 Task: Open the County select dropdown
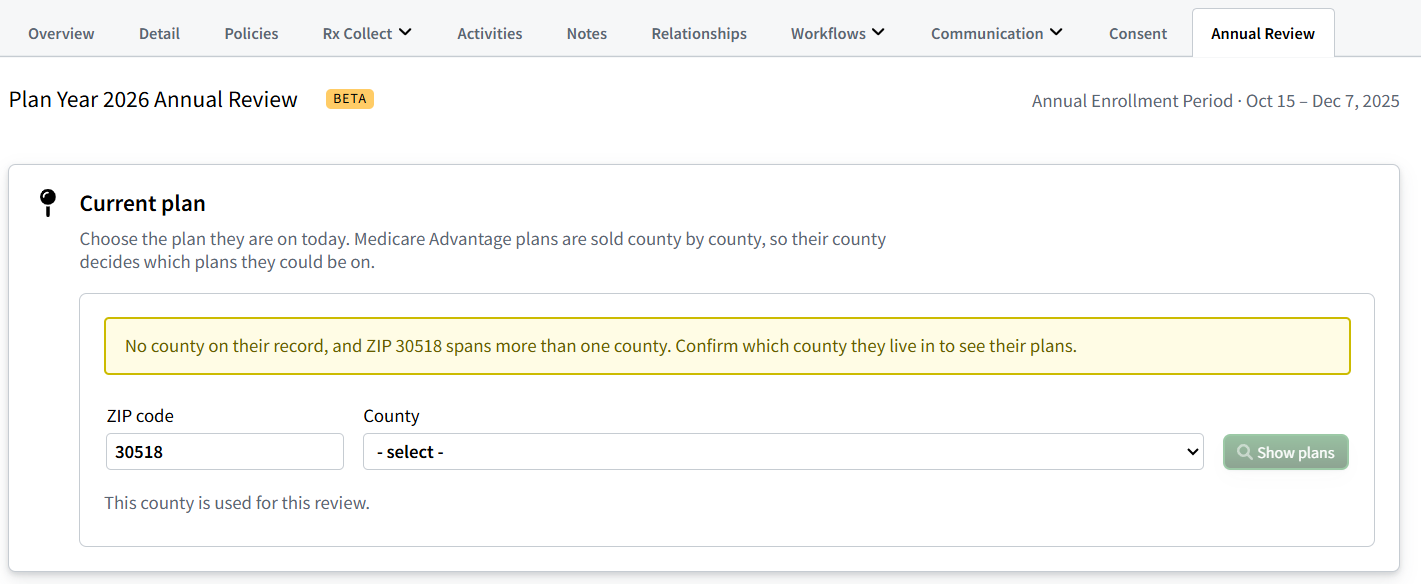tap(783, 452)
